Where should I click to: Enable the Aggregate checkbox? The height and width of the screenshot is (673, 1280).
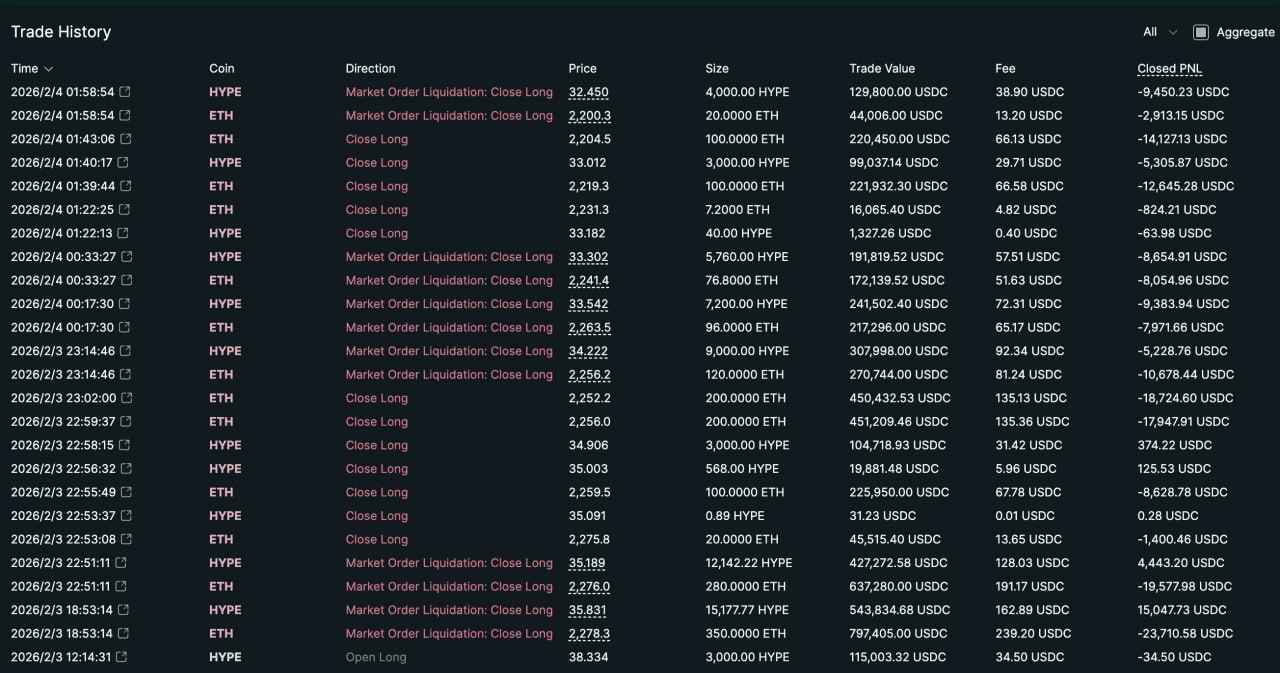pyautogui.click(x=1200, y=31)
